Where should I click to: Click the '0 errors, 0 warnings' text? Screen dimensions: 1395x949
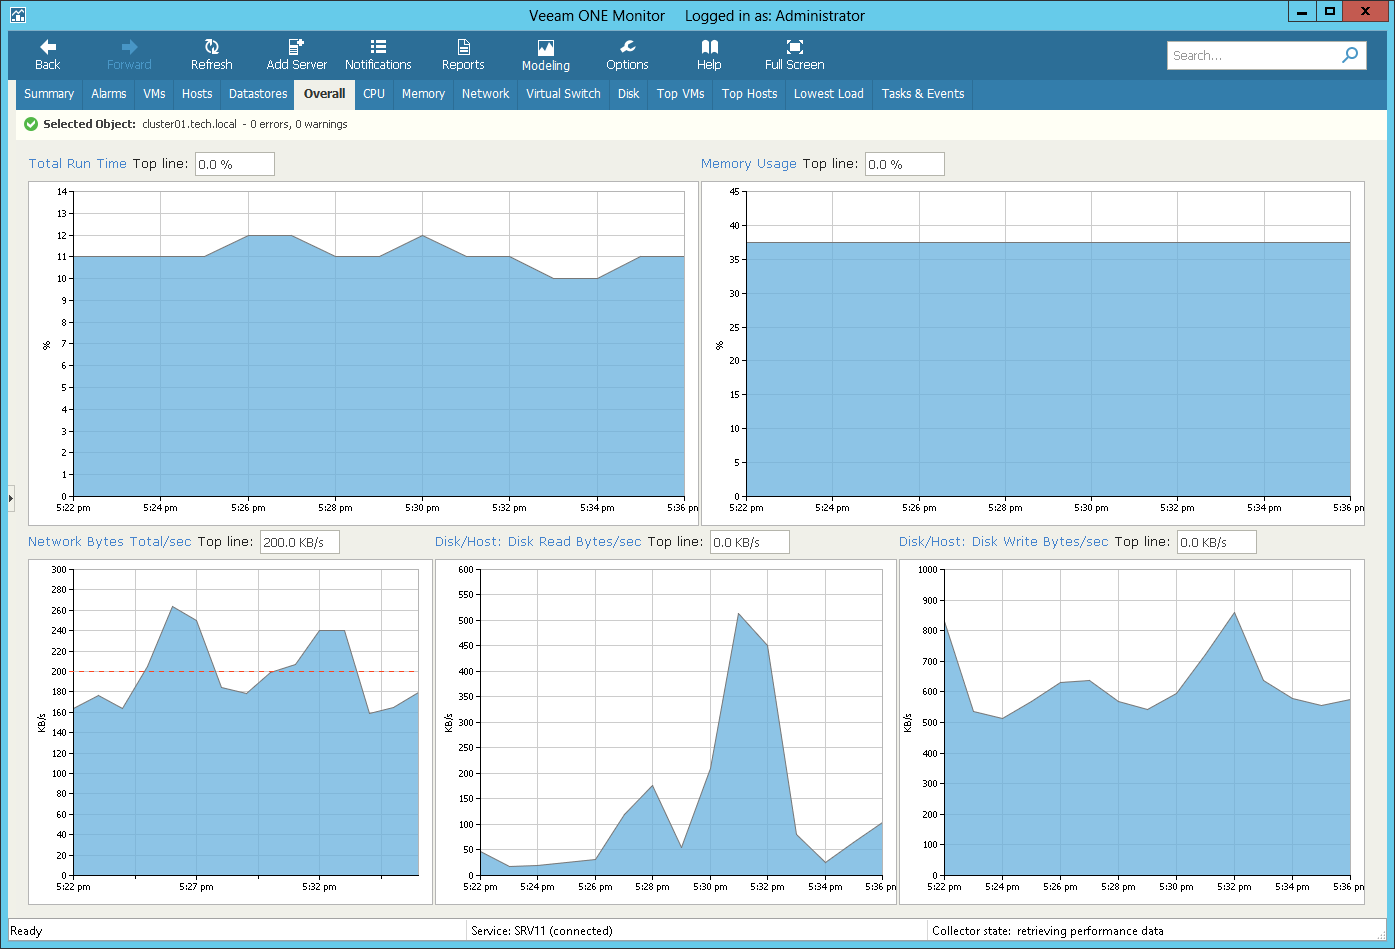[299, 124]
